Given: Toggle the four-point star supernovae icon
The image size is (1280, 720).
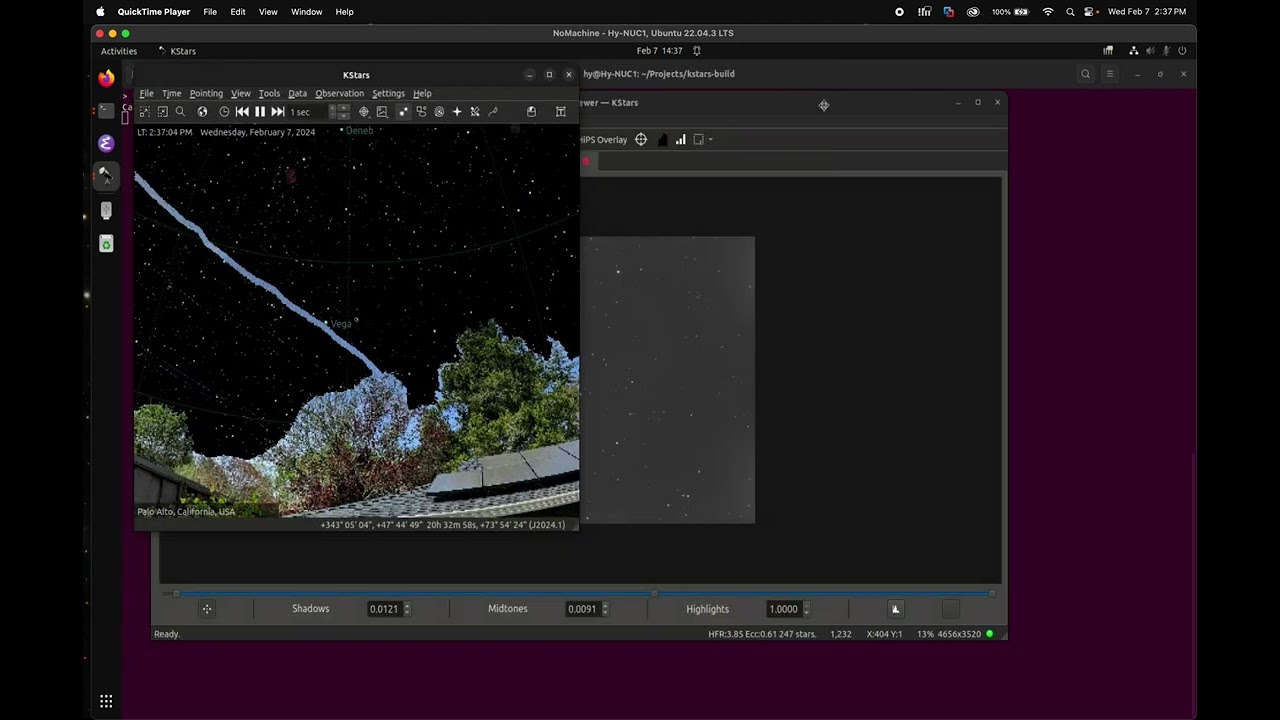Looking at the screenshot, I should tap(457, 112).
